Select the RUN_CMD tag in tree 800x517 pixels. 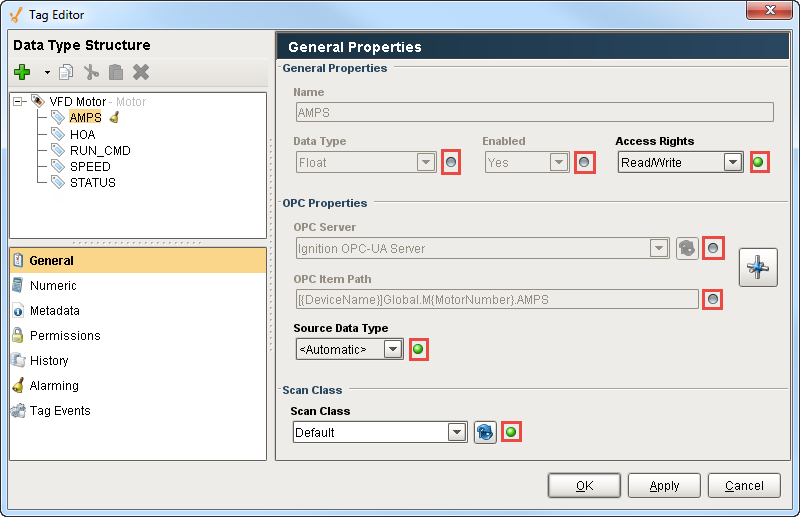click(100, 150)
